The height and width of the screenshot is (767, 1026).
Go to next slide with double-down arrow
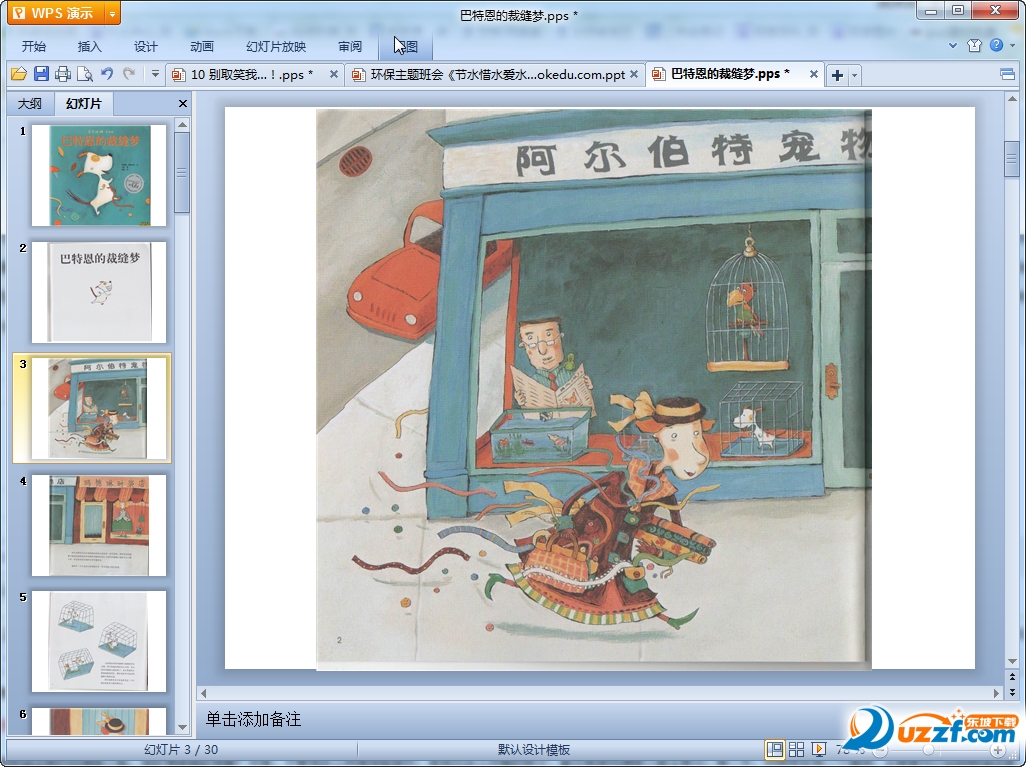1012,691
